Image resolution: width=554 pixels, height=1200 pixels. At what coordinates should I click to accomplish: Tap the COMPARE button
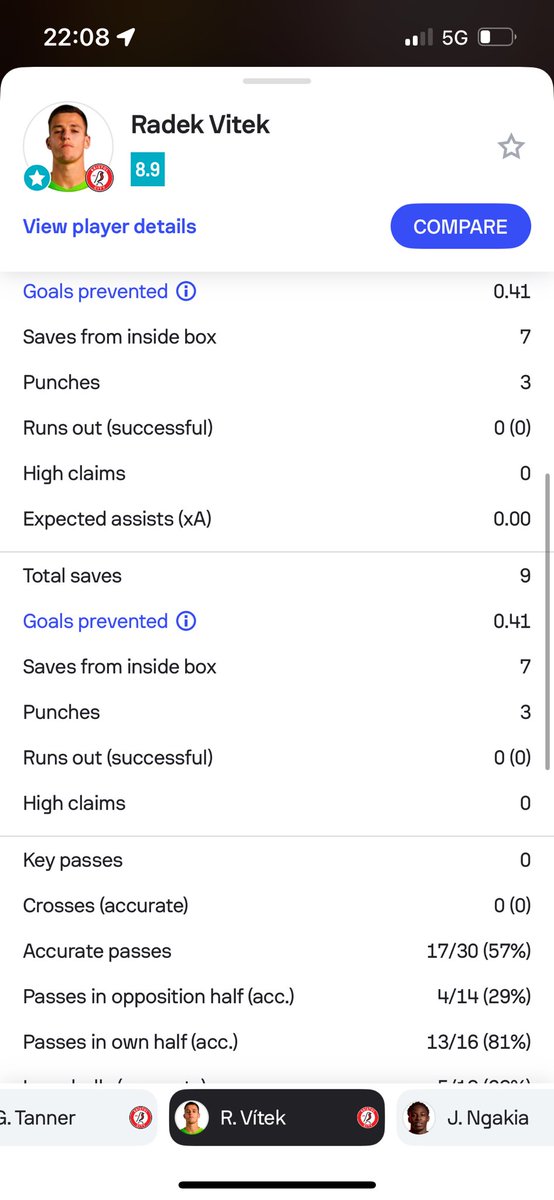click(460, 226)
